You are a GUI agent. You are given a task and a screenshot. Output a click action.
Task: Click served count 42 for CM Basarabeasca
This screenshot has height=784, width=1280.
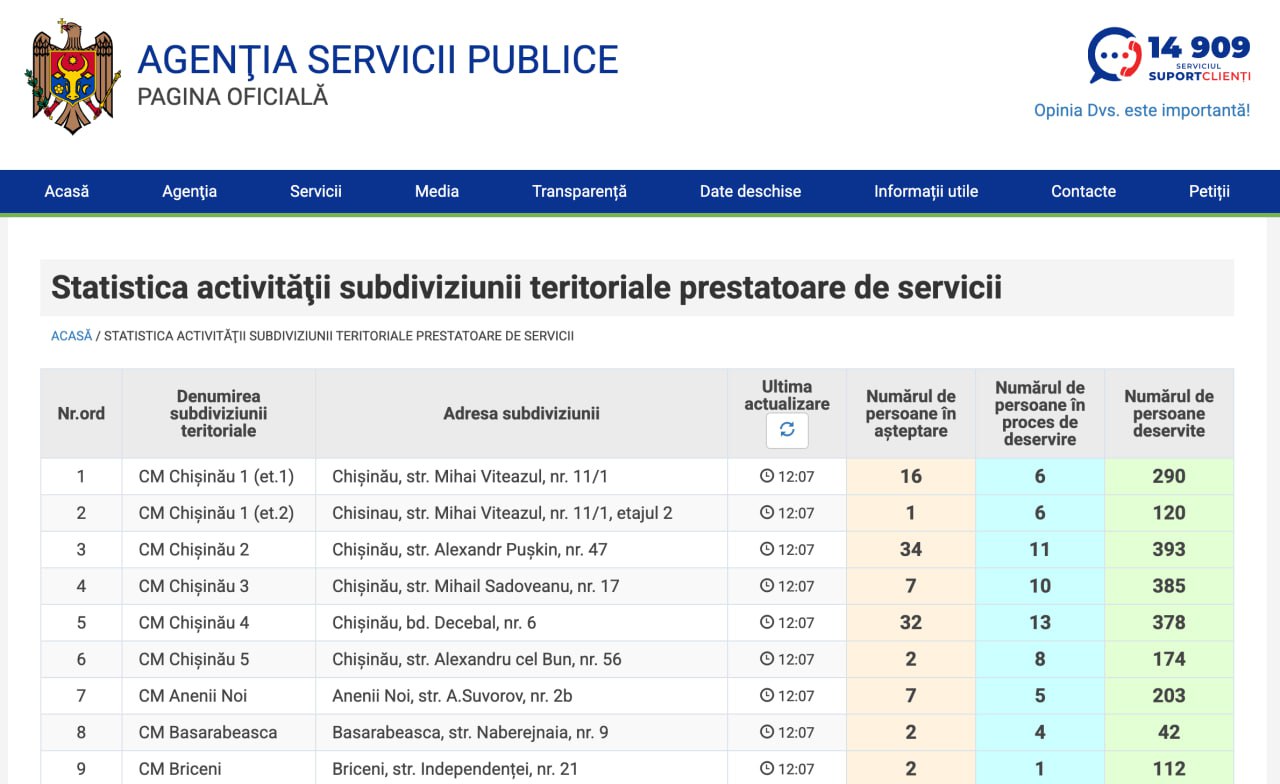click(1169, 732)
